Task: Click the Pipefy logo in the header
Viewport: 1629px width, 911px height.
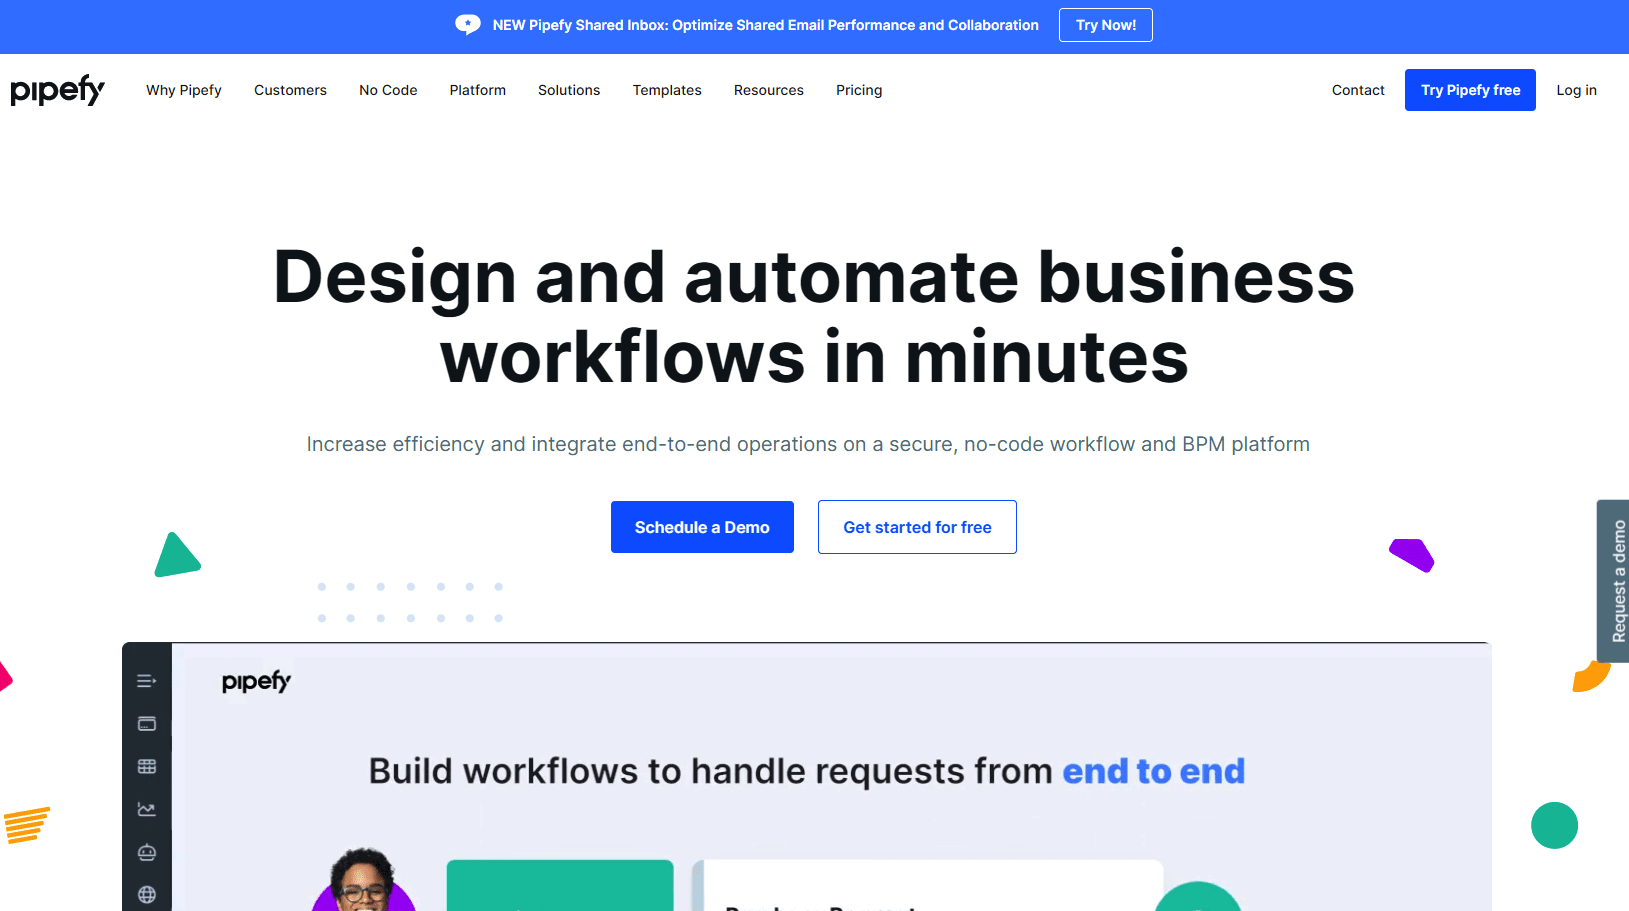Action: [x=57, y=90]
